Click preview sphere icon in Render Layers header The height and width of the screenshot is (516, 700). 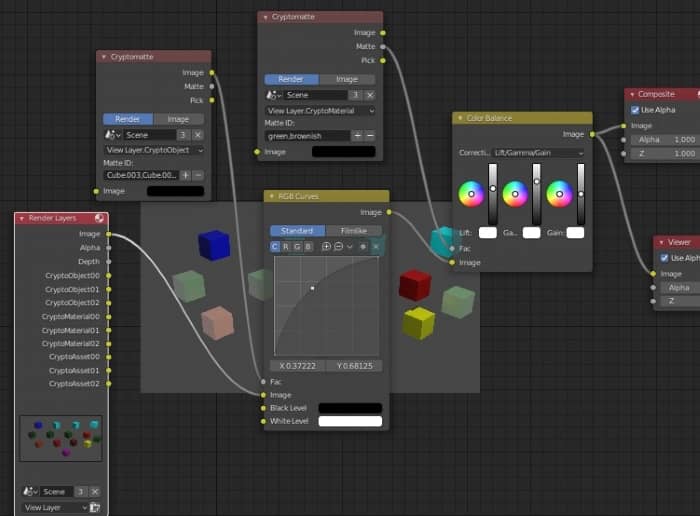(99, 218)
